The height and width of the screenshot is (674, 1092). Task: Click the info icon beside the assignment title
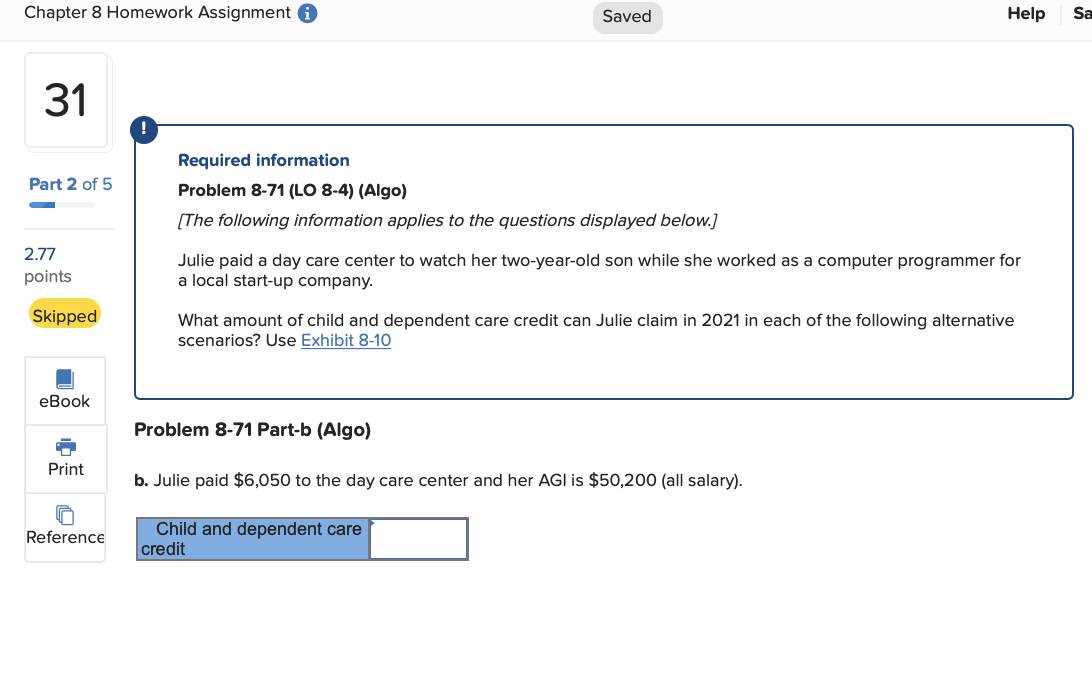pyautogui.click(x=307, y=13)
